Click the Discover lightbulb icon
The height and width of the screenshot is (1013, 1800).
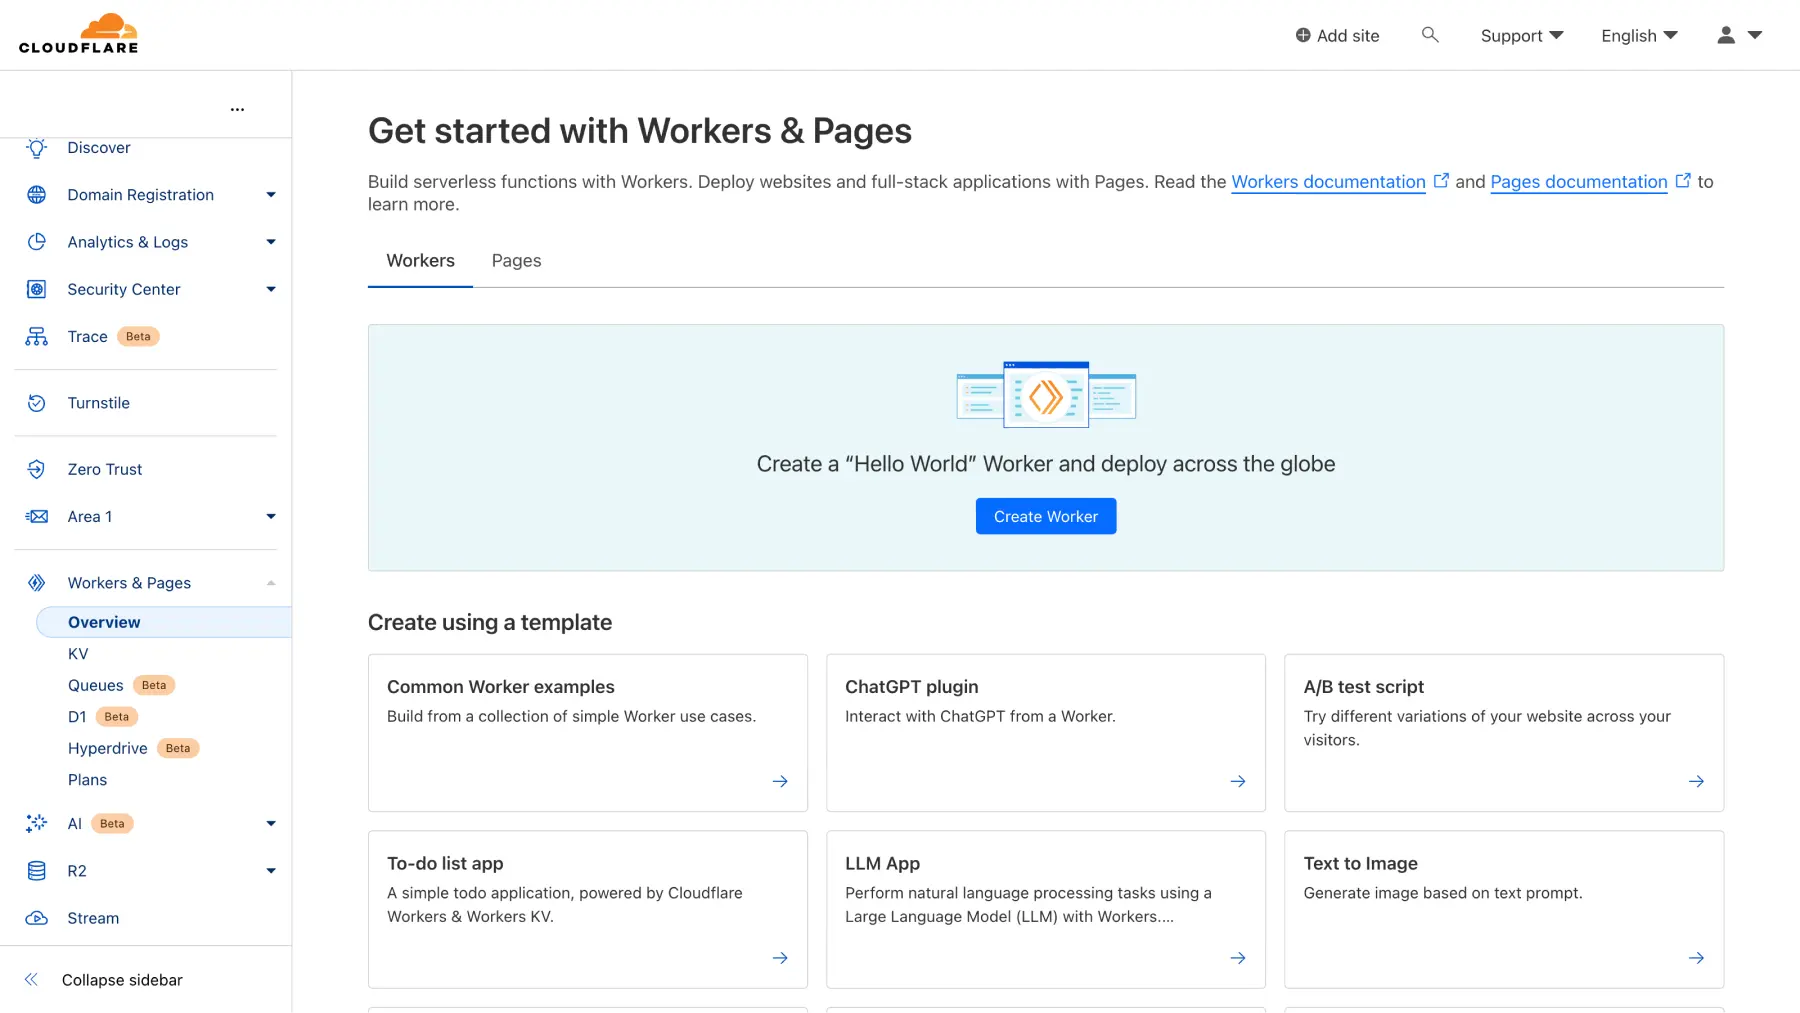(37, 148)
